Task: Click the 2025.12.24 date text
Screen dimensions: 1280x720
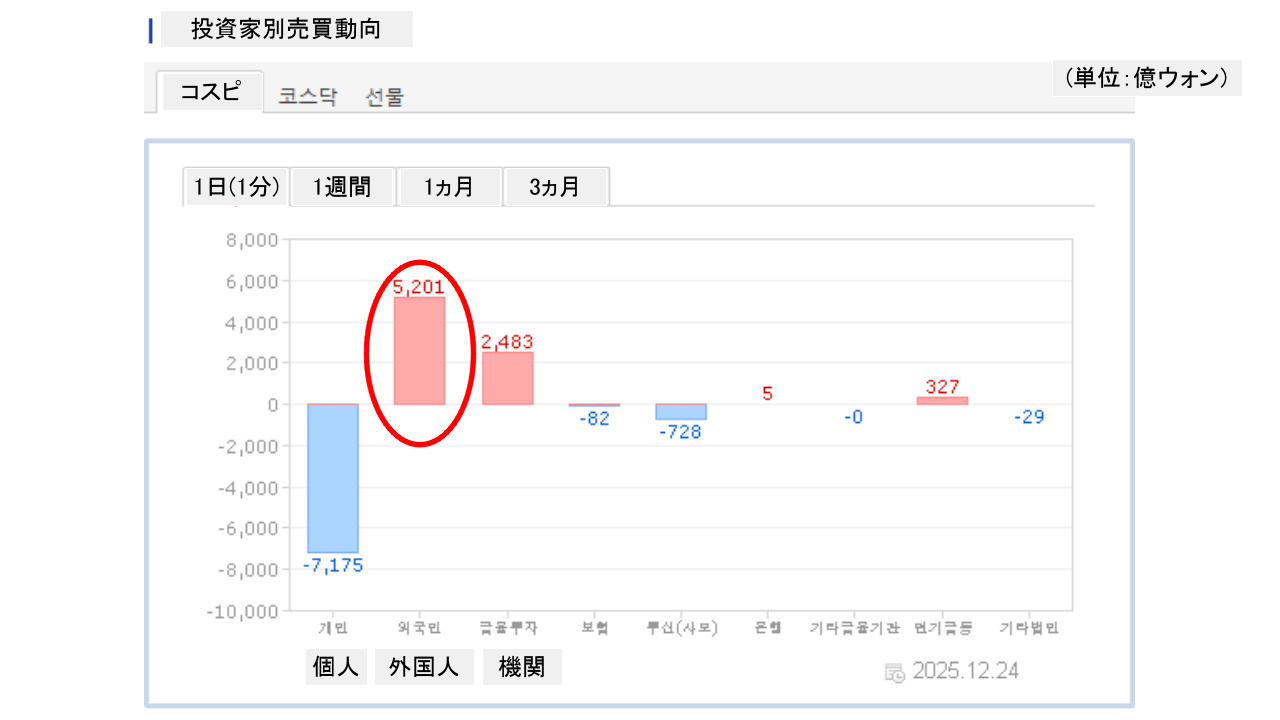Action: [965, 671]
